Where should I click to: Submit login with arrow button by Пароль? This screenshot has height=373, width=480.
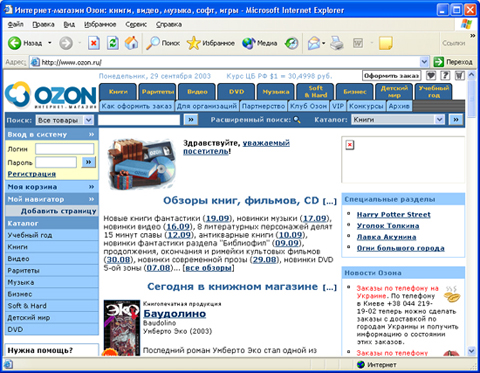point(88,162)
